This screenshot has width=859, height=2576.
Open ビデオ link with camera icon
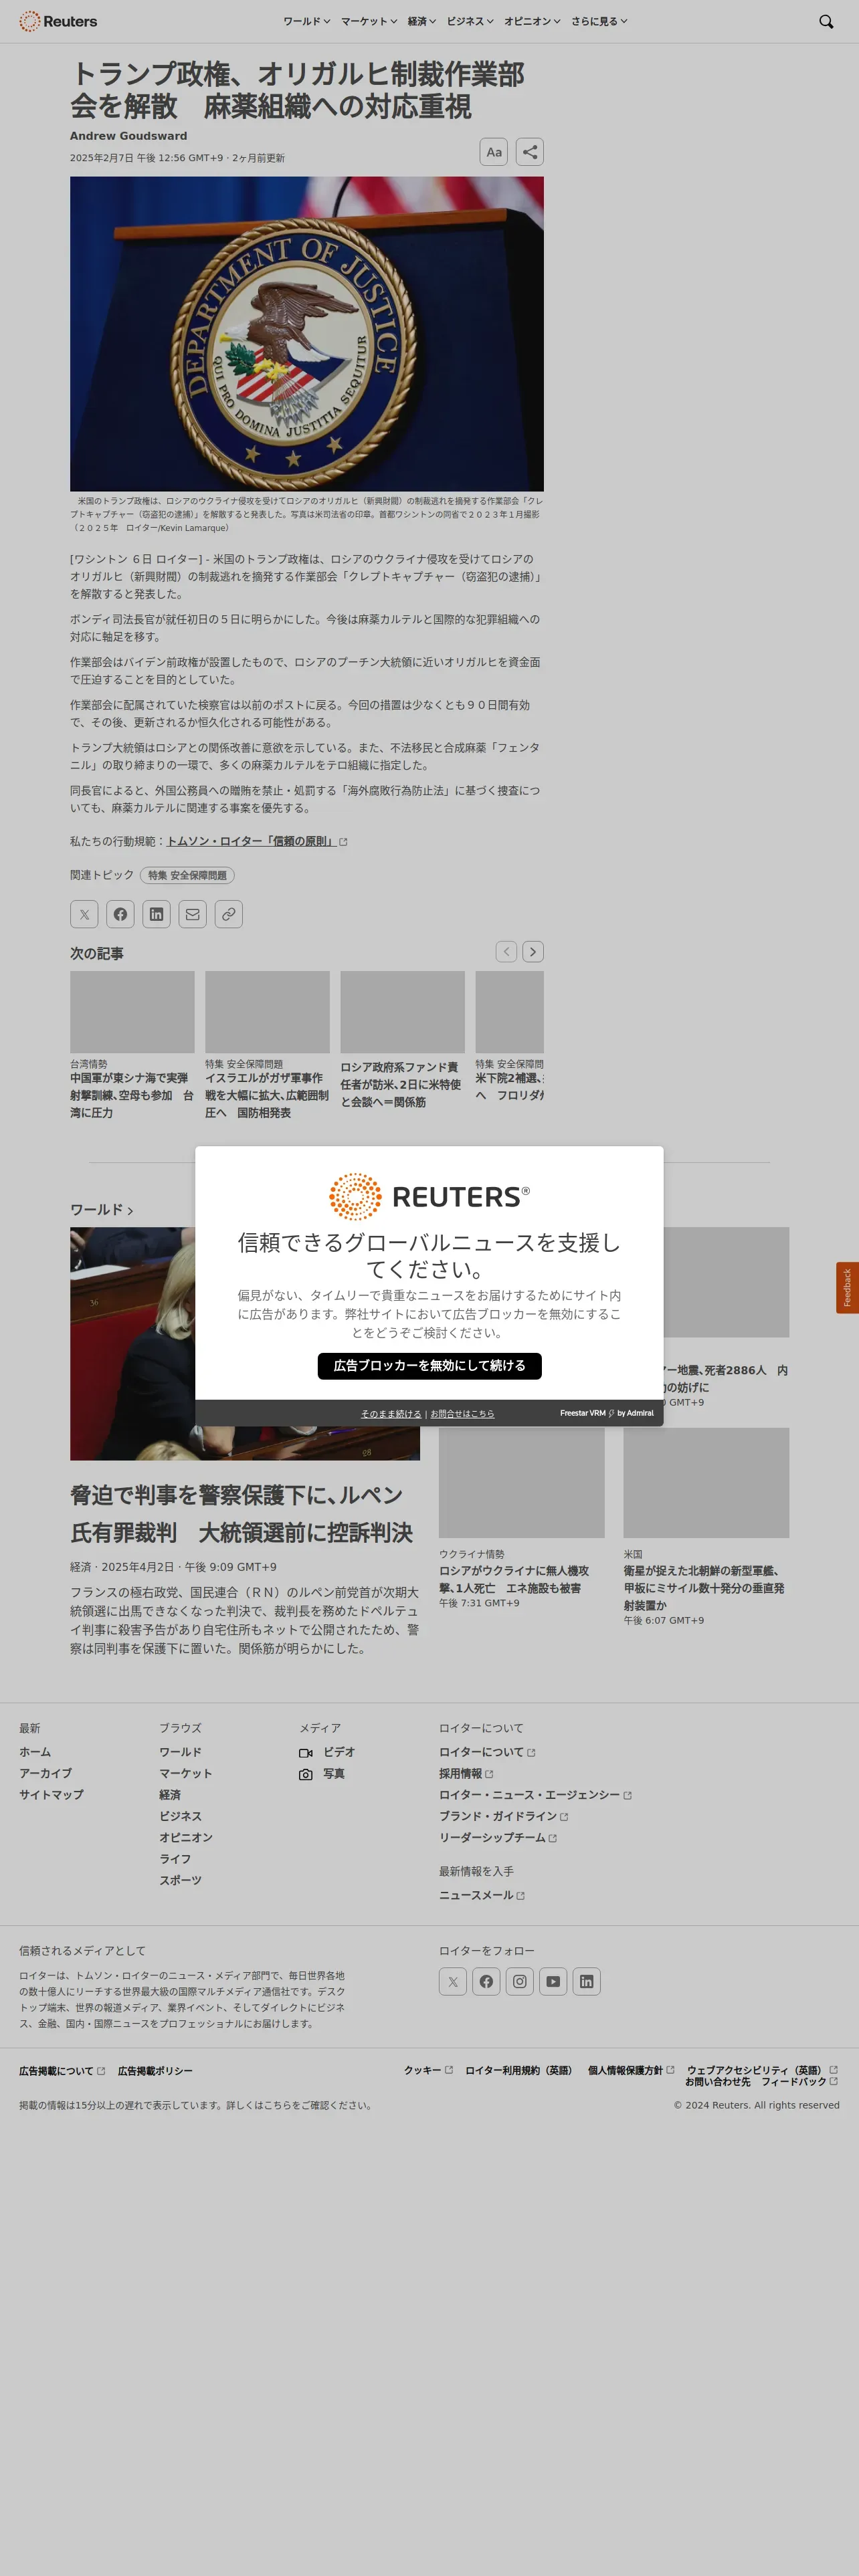[x=327, y=1752]
